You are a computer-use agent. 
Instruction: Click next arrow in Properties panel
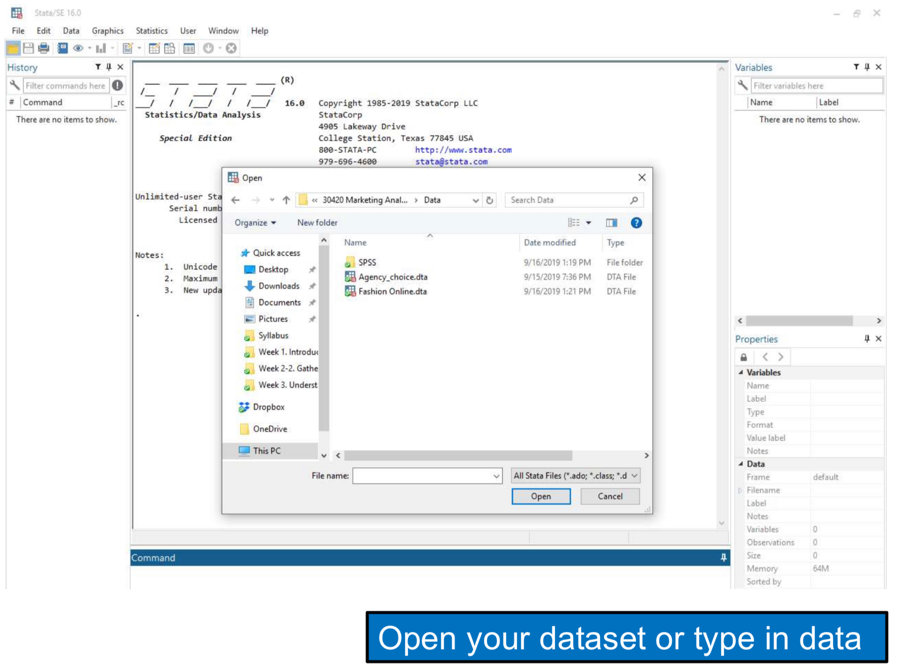[781, 357]
